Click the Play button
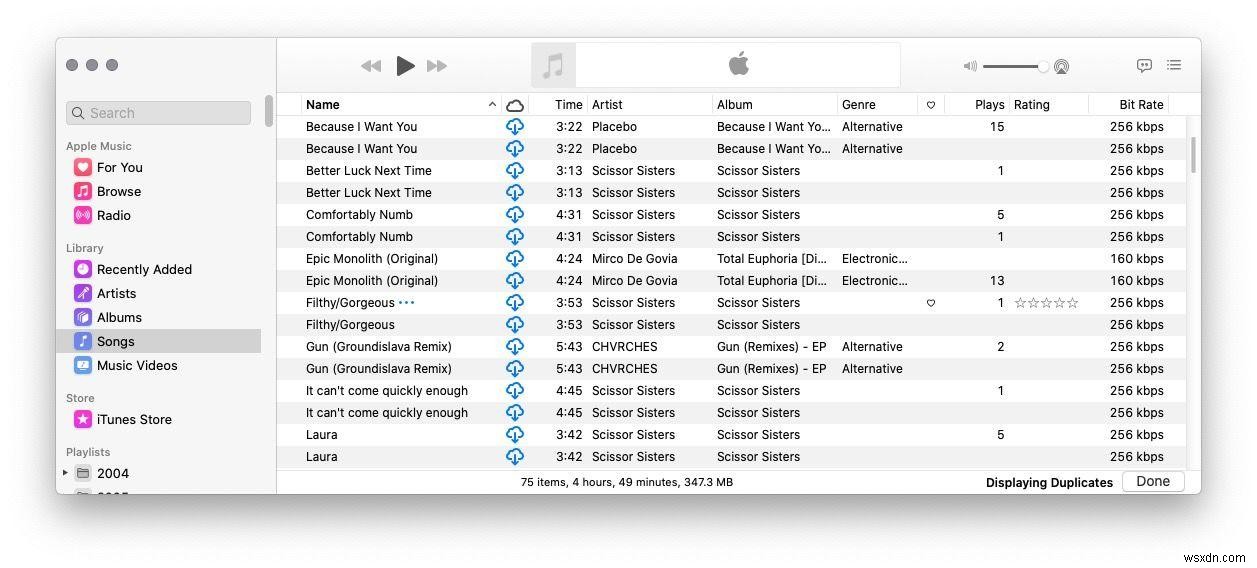 [x=405, y=66]
